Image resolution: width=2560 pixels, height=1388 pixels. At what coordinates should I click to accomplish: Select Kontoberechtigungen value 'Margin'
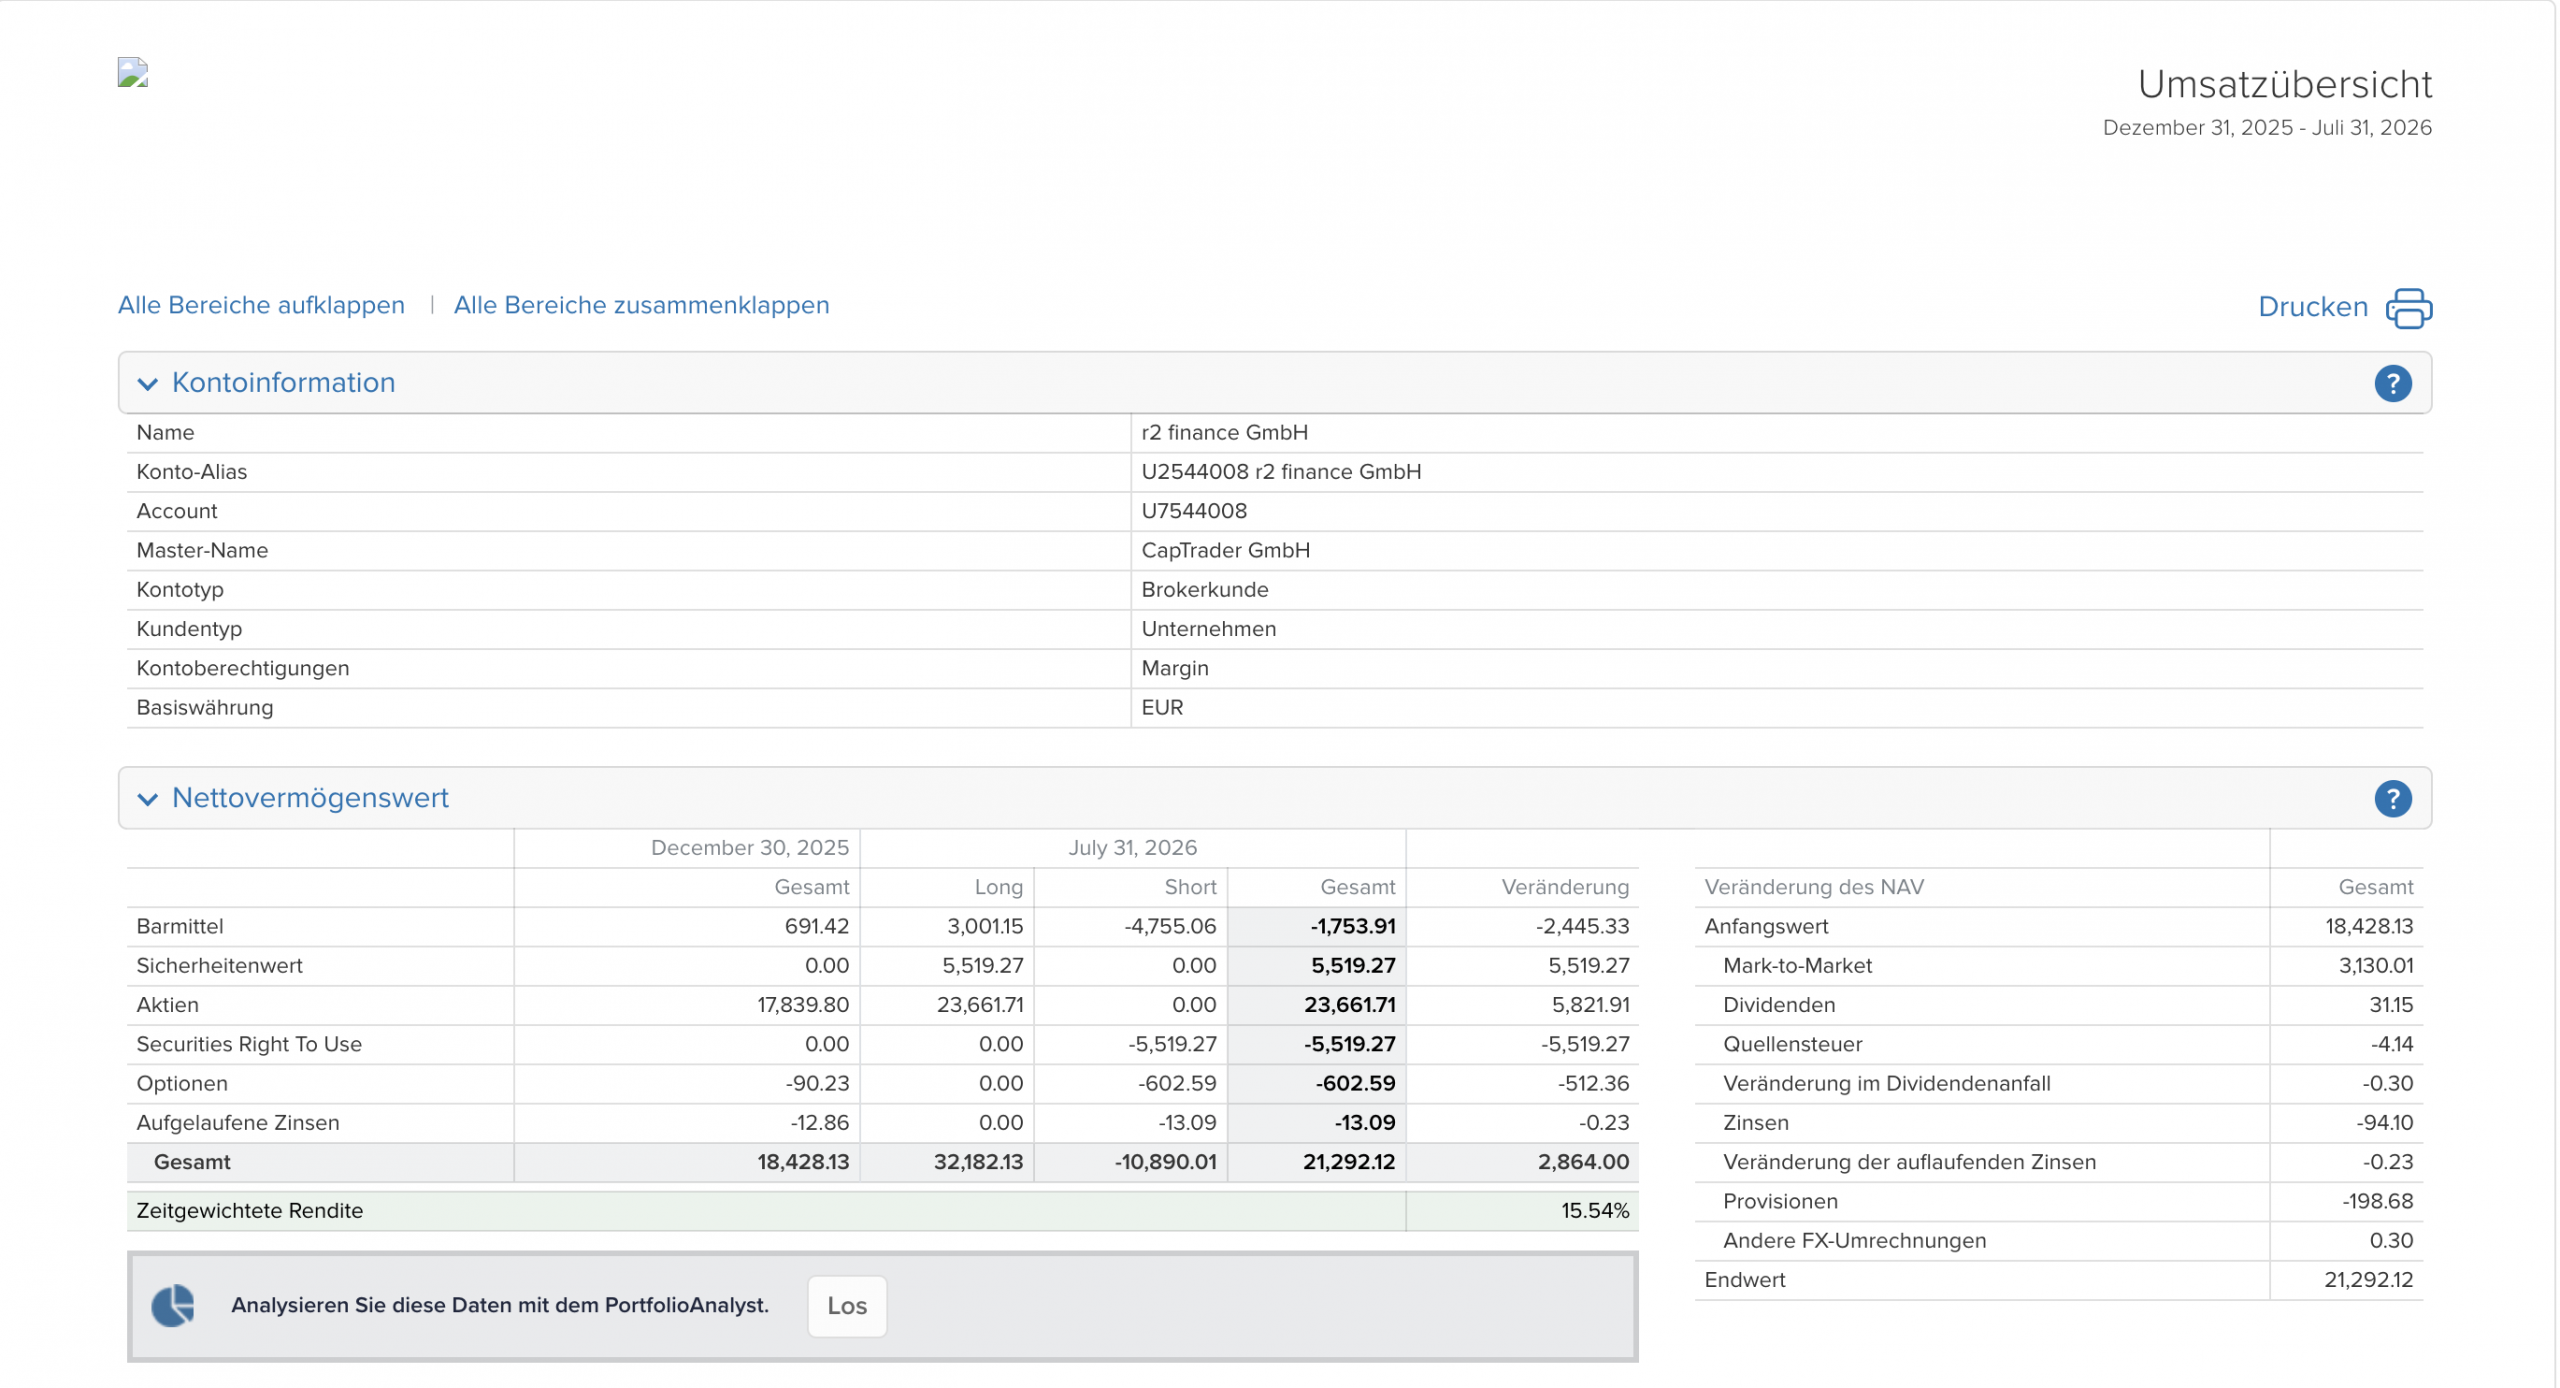(1174, 668)
